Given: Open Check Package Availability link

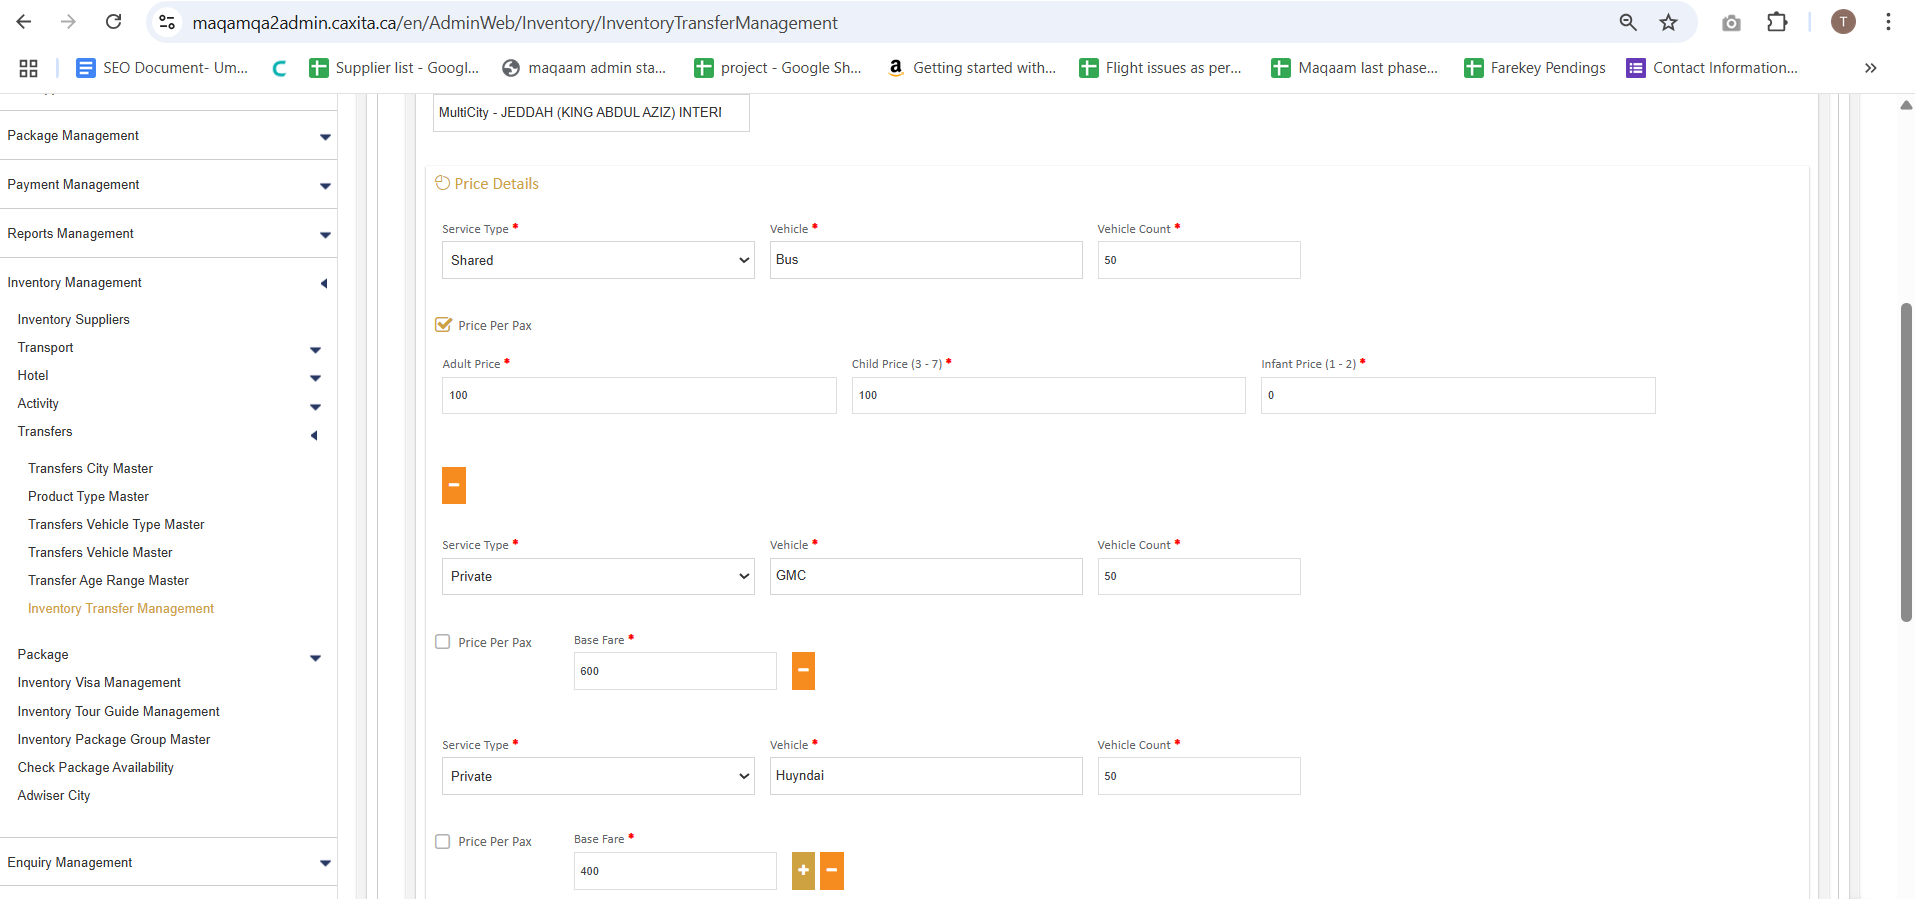Looking at the screenshot, I should click(95, 768).
